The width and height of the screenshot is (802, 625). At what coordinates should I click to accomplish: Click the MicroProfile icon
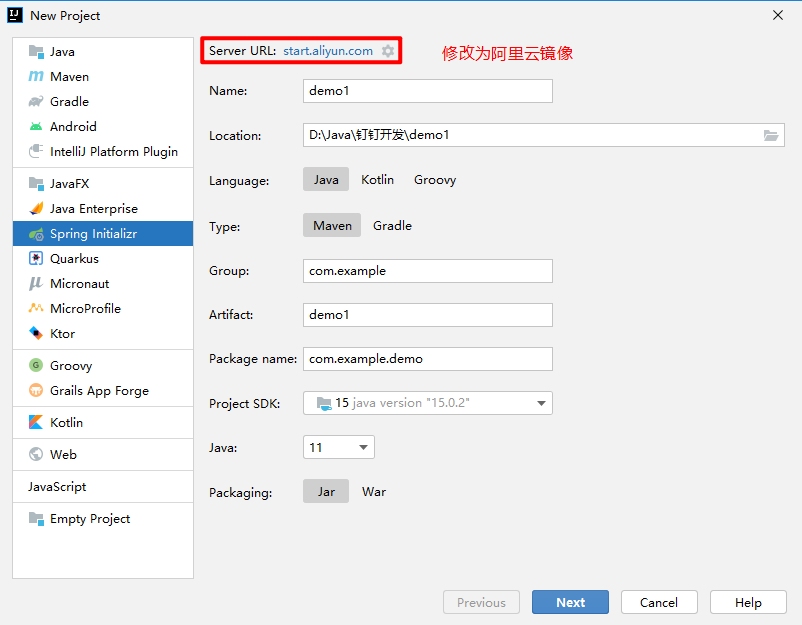[36, 308]
